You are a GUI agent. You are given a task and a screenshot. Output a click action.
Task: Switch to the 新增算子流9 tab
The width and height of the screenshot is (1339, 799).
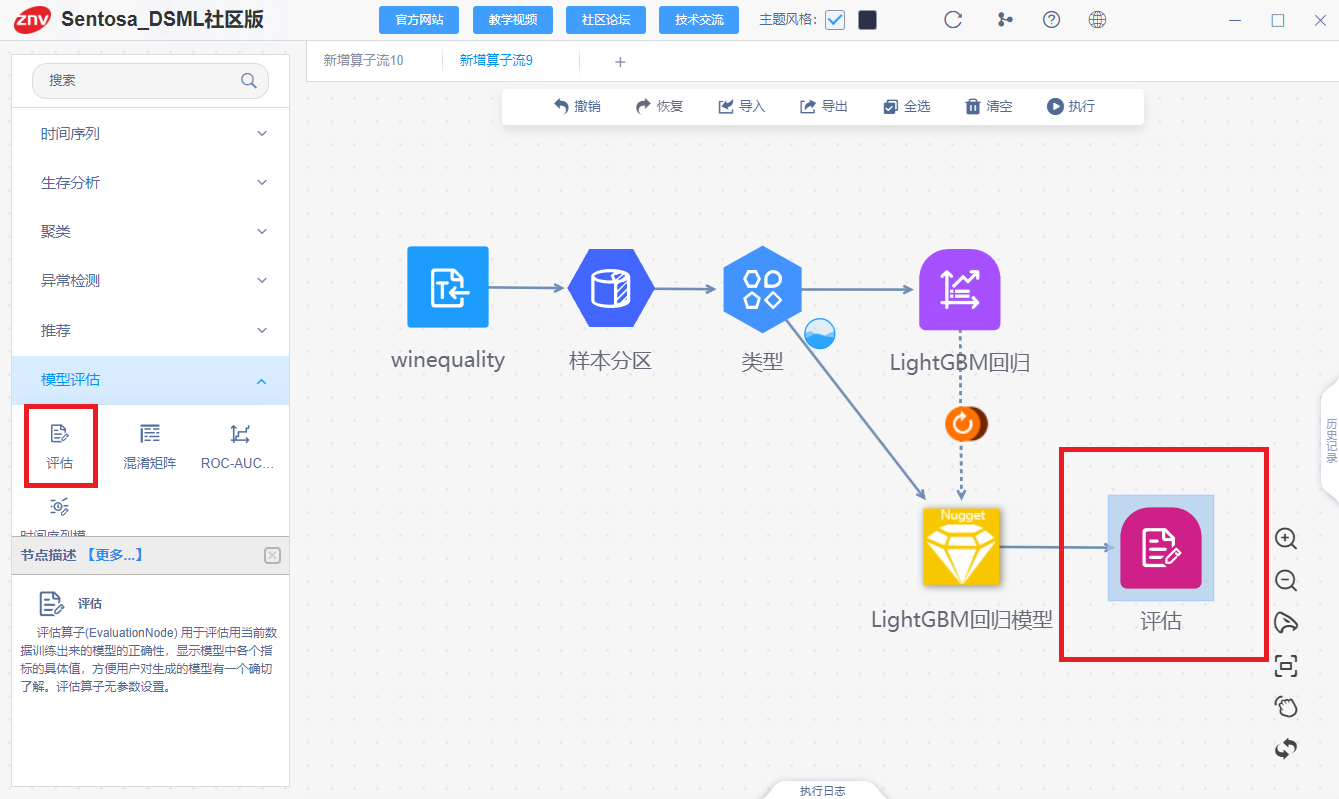click(496, 61)
